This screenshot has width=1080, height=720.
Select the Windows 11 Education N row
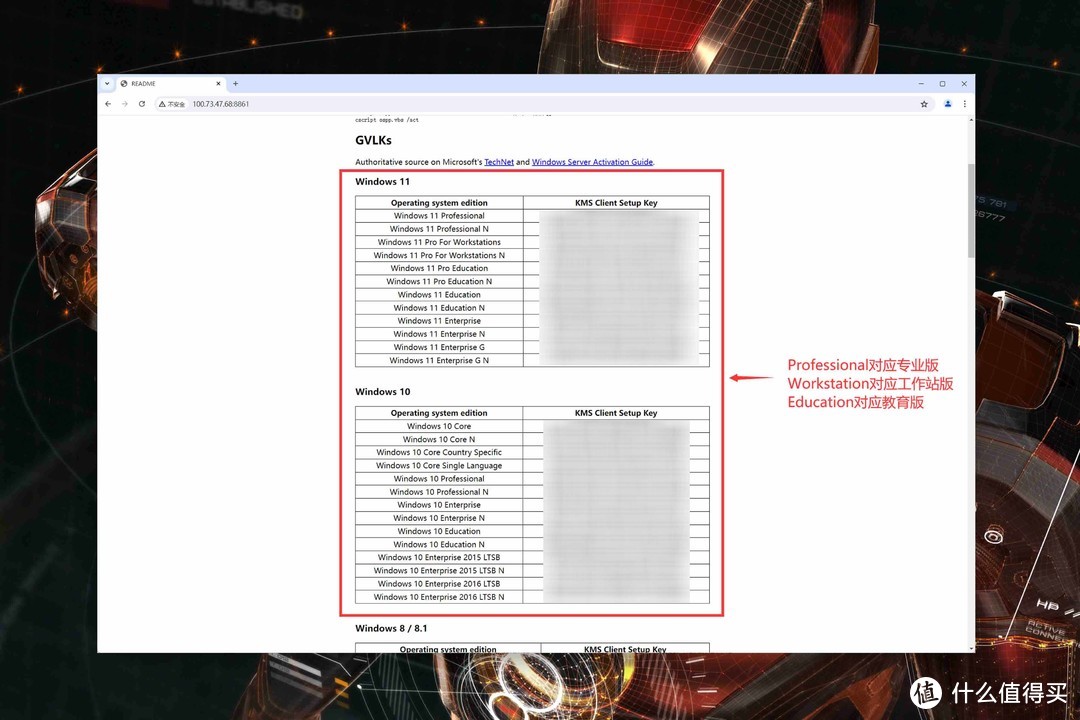click(532, 308)
